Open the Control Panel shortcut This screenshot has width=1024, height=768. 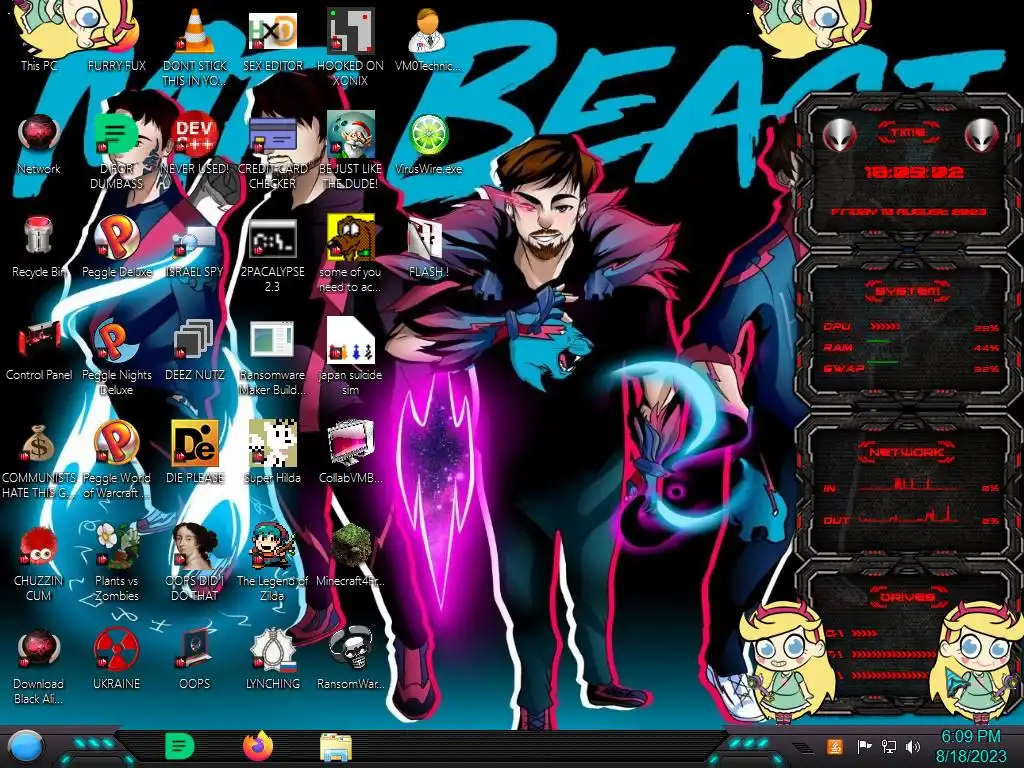(x=39, y=349)
